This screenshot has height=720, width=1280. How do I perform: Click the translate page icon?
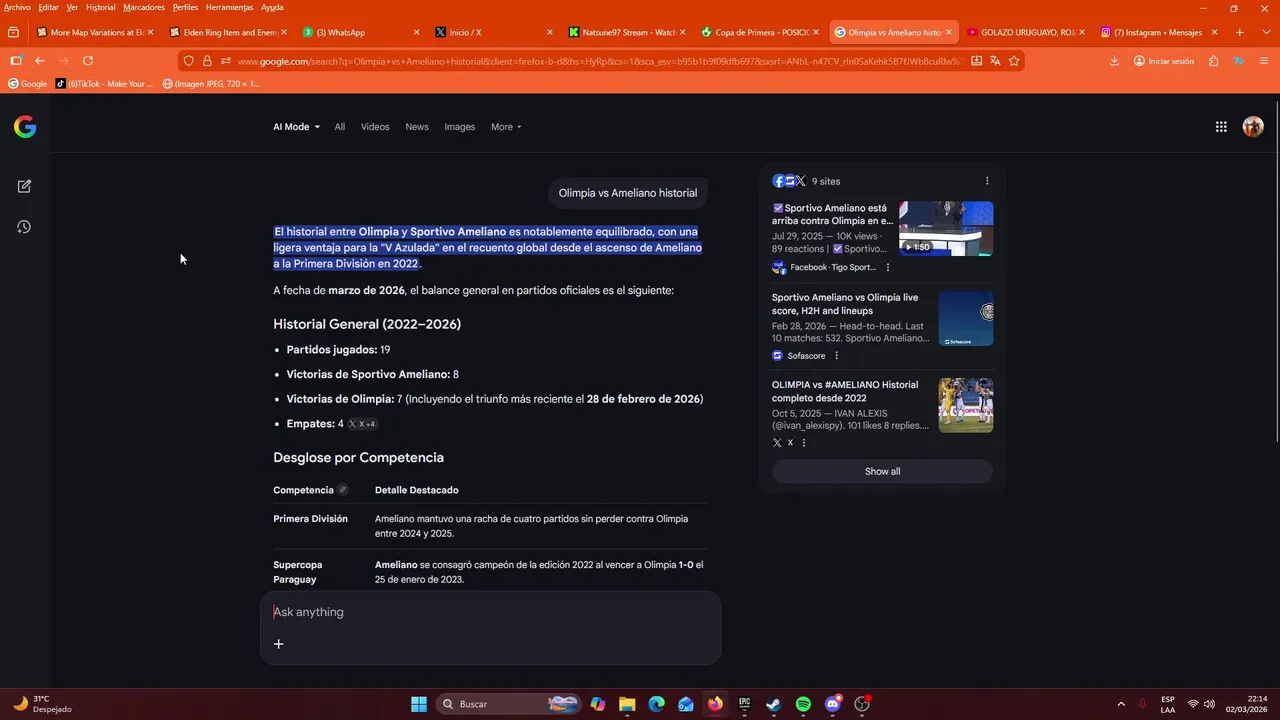point(995,61)
